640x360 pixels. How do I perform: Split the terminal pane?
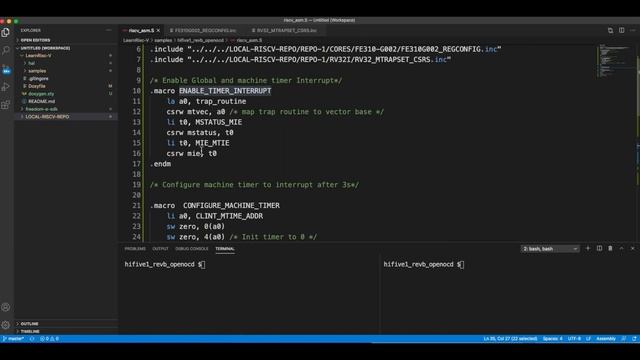[599, 248]
